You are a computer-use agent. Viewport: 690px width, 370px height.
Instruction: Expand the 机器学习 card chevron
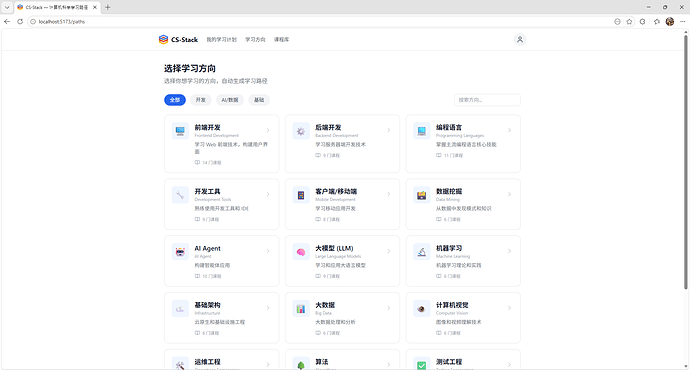click(x=510, y=251)
